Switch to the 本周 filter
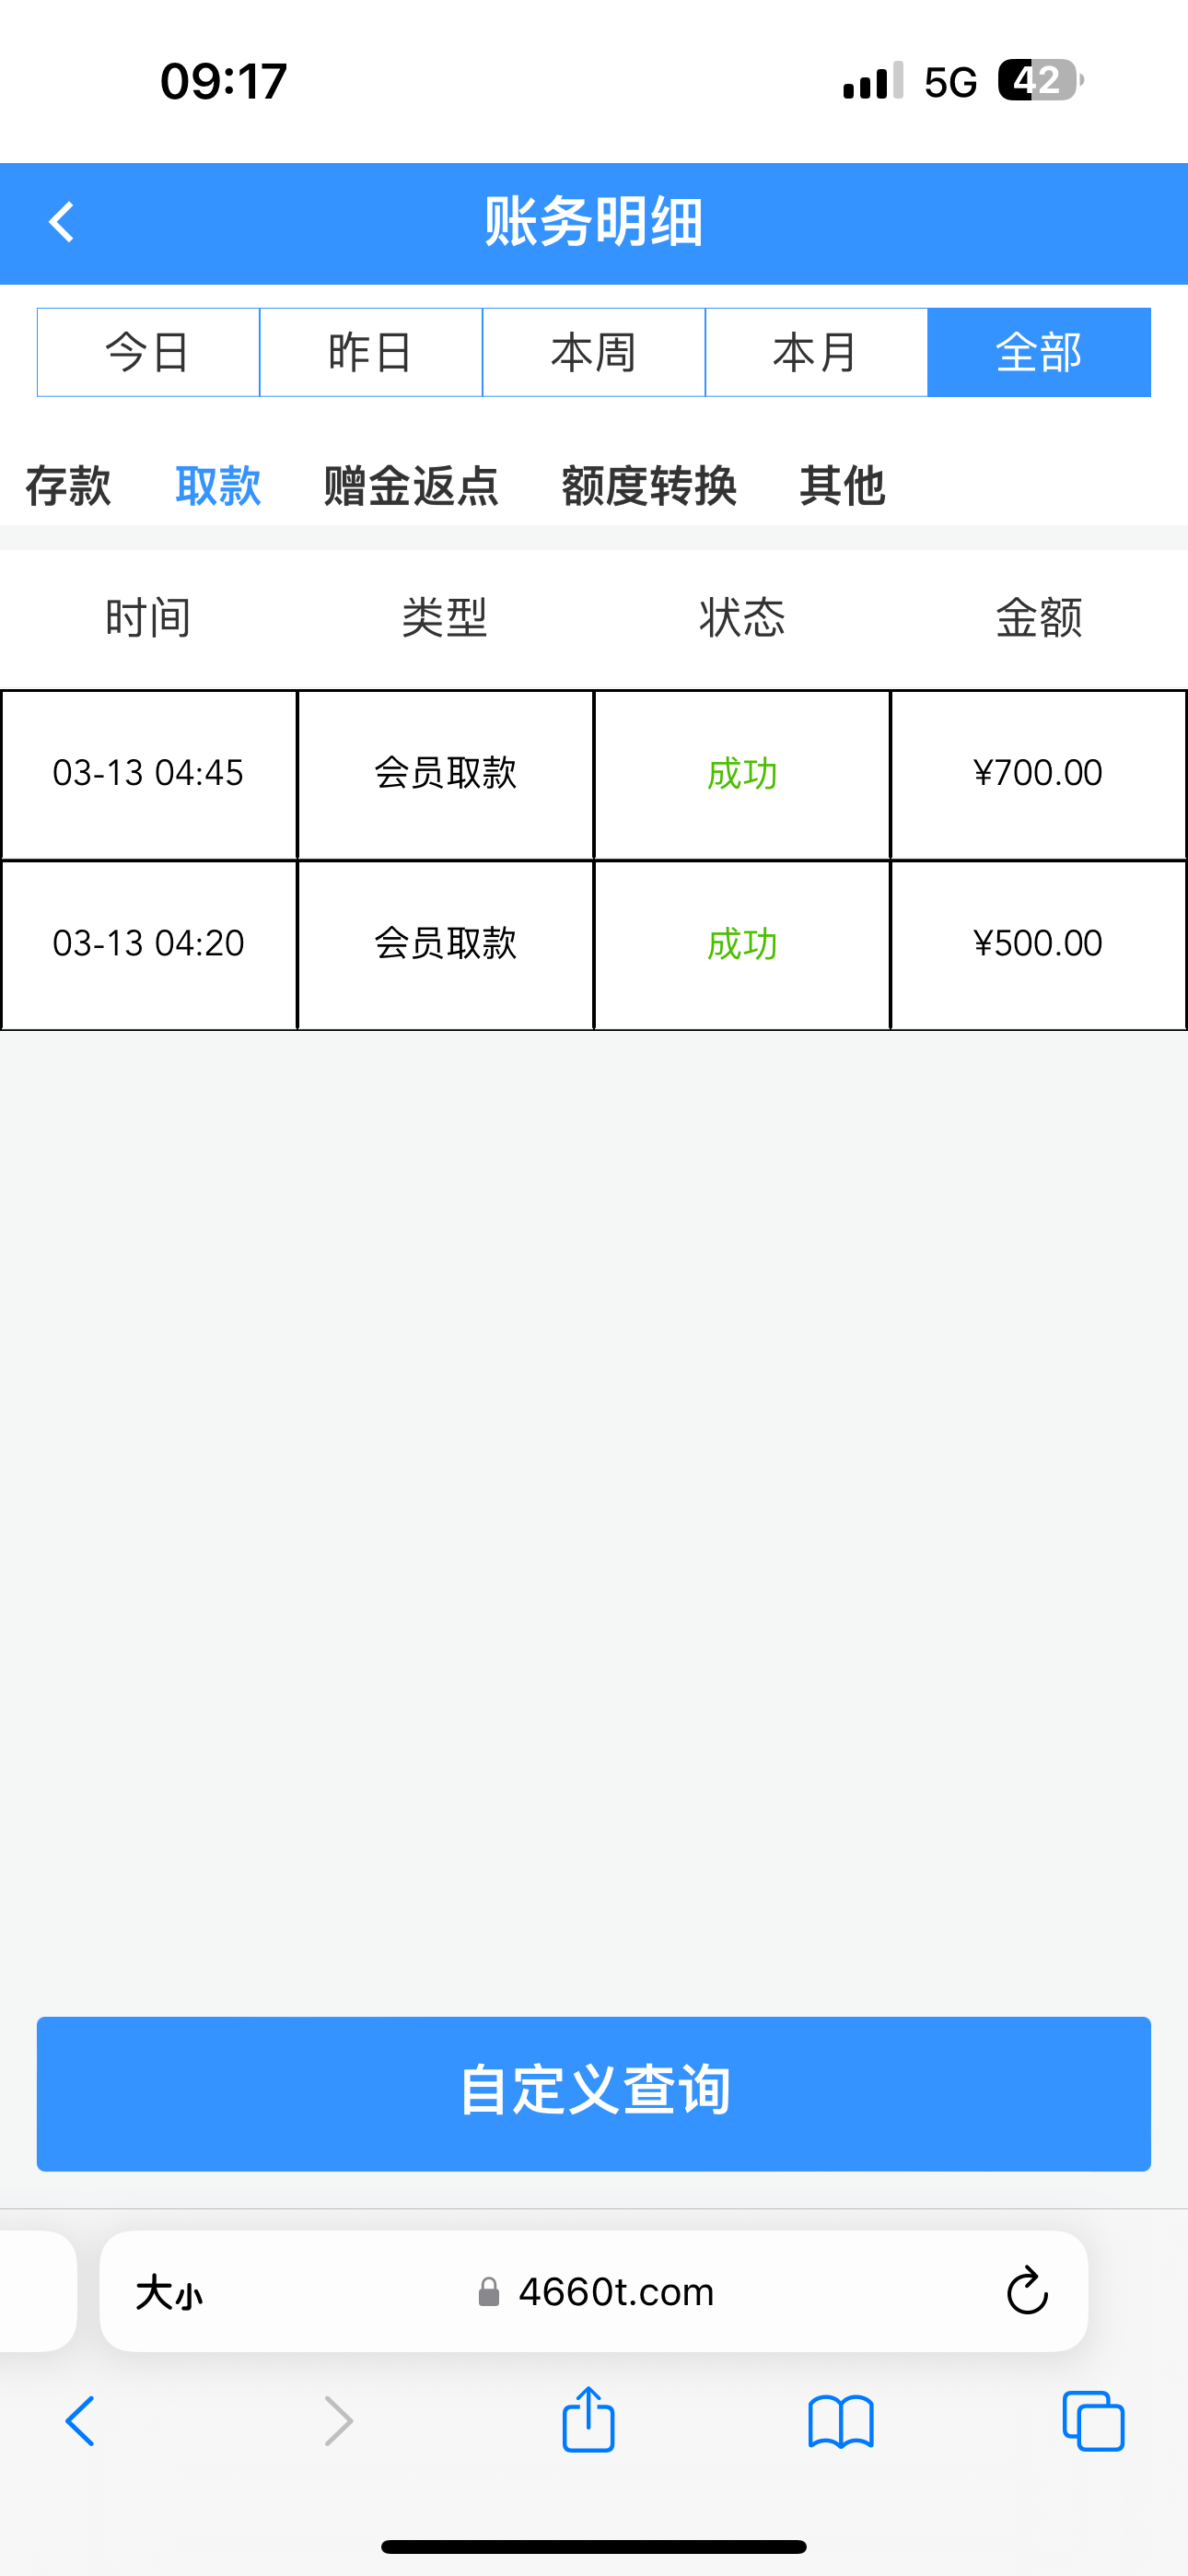This screenshot has width=1188, height=2576. point(594,353)
